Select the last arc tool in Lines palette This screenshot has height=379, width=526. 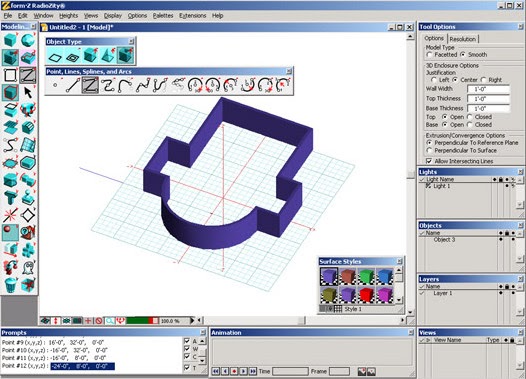282,85
